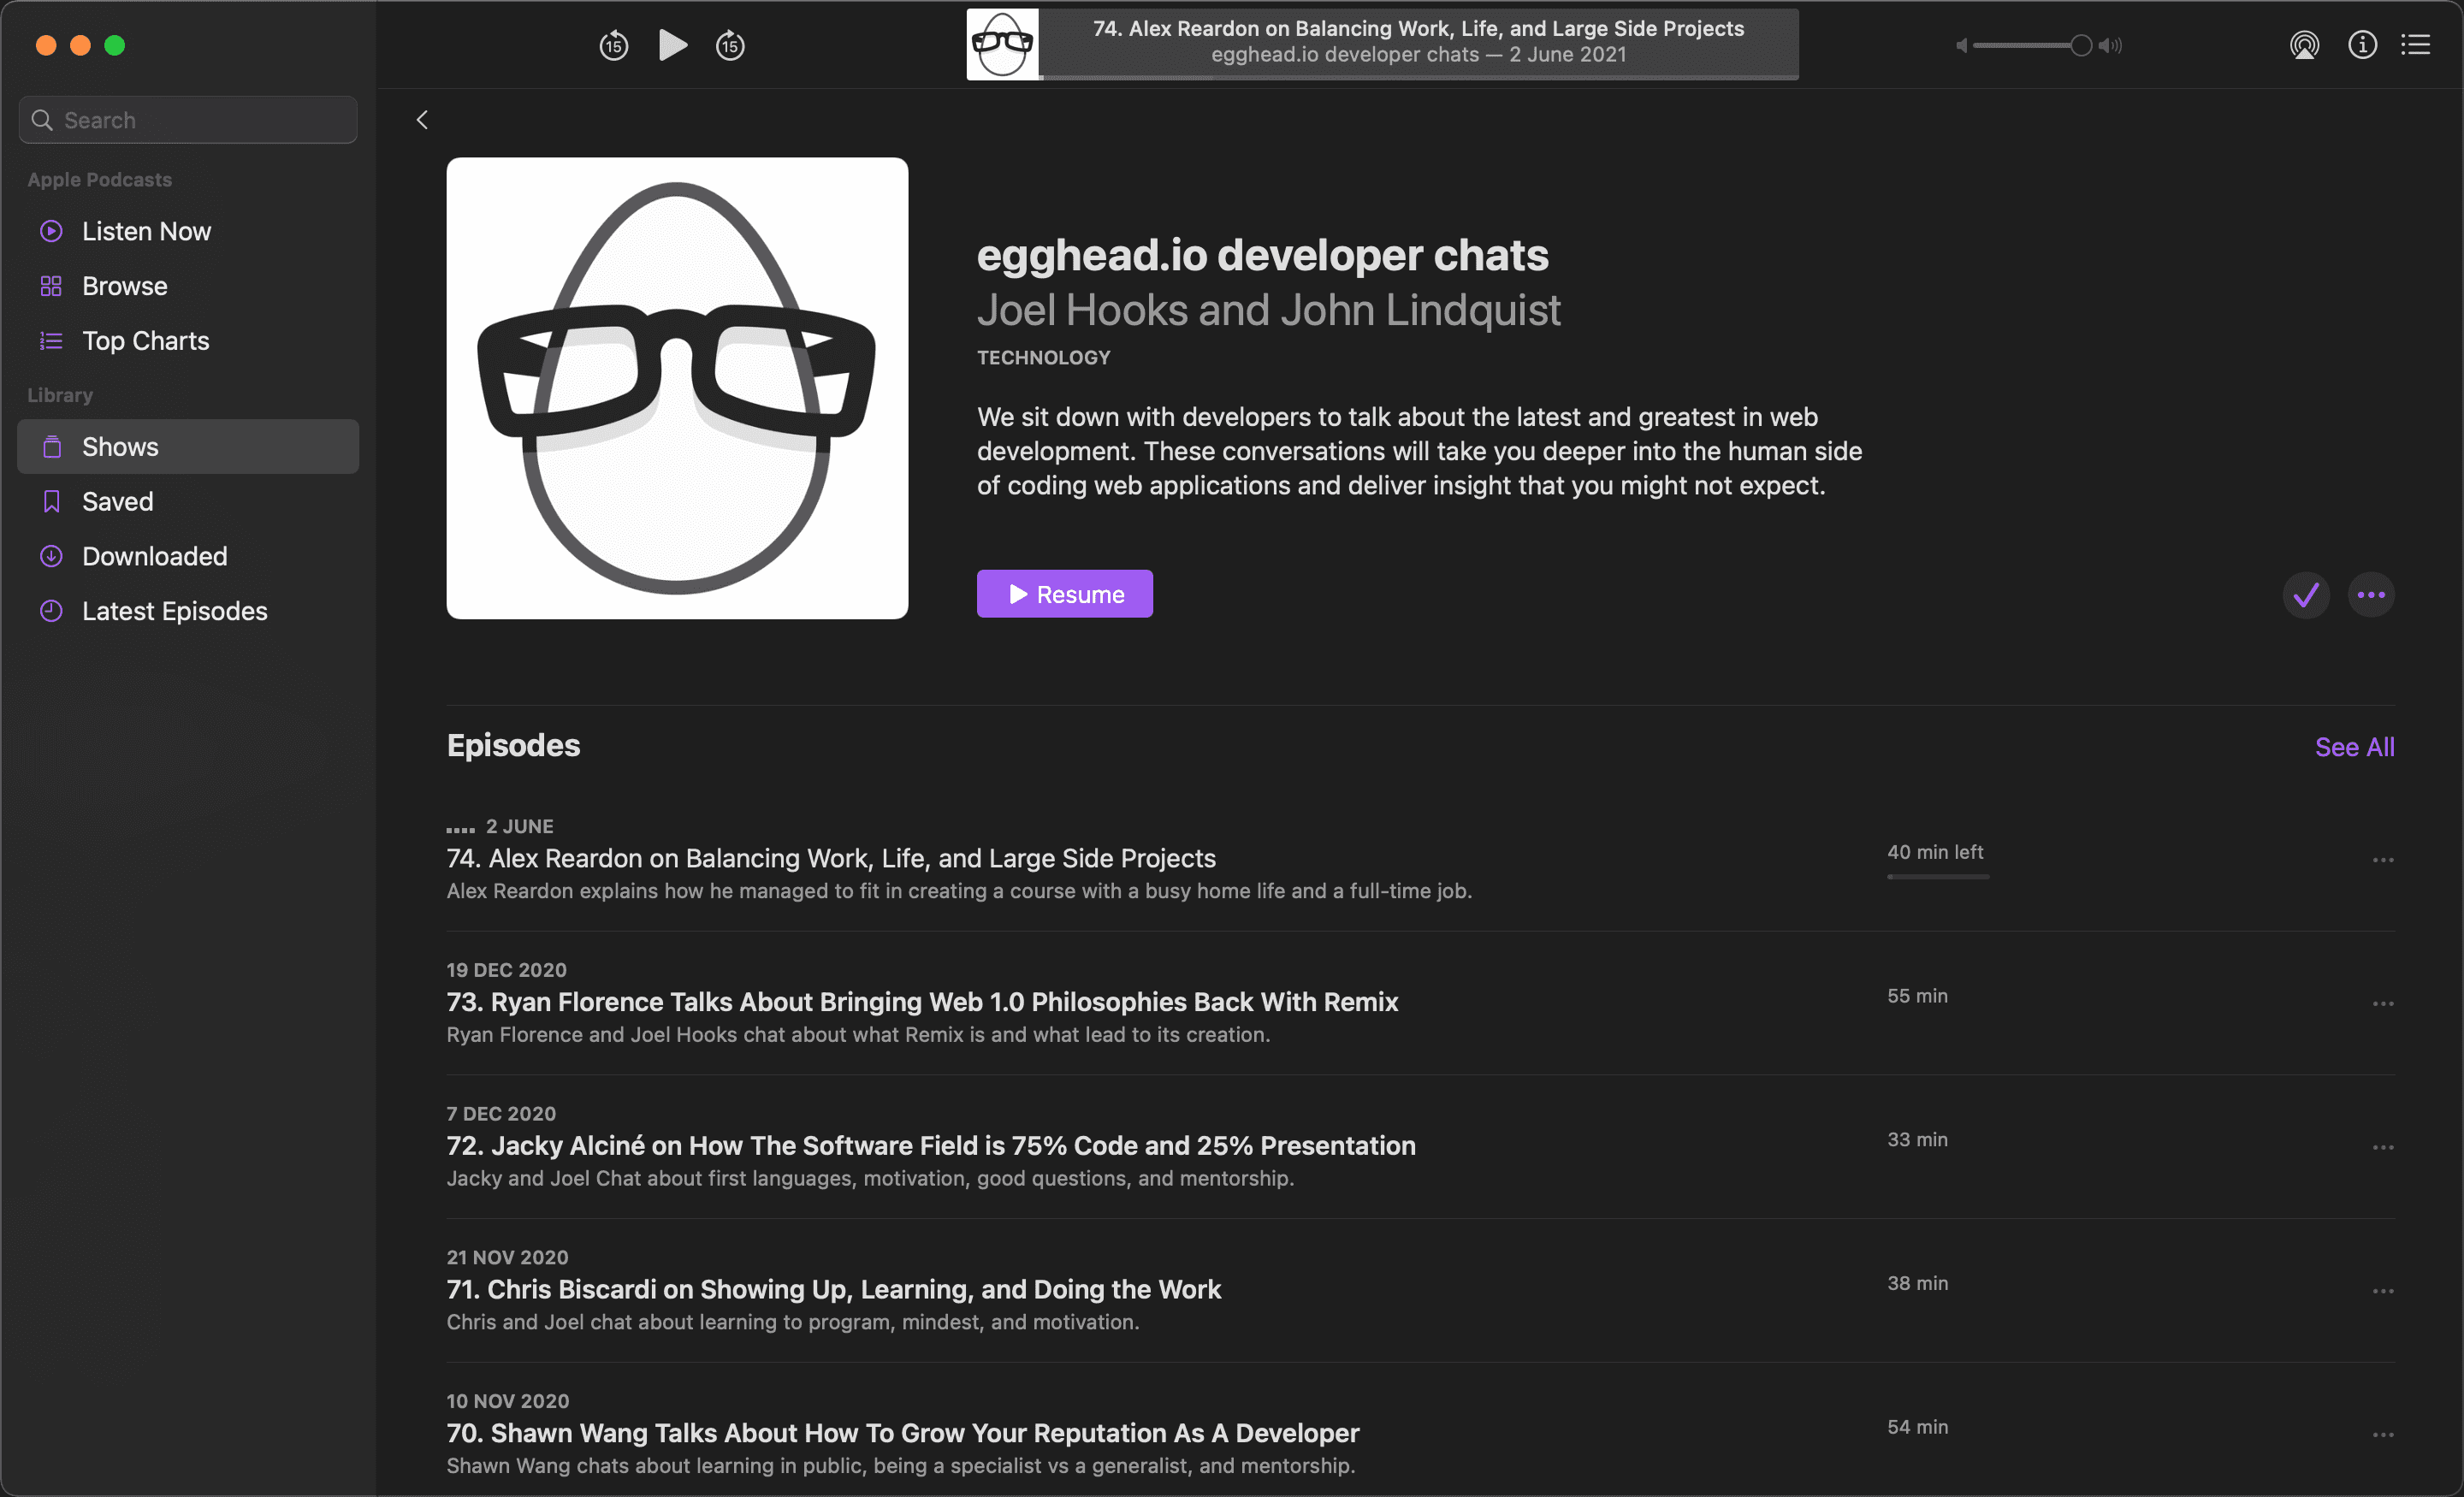The height and width of the screenshot is (1497, 2464).
Task: Click the egghead.io show artwork
Action: point(677,388)
